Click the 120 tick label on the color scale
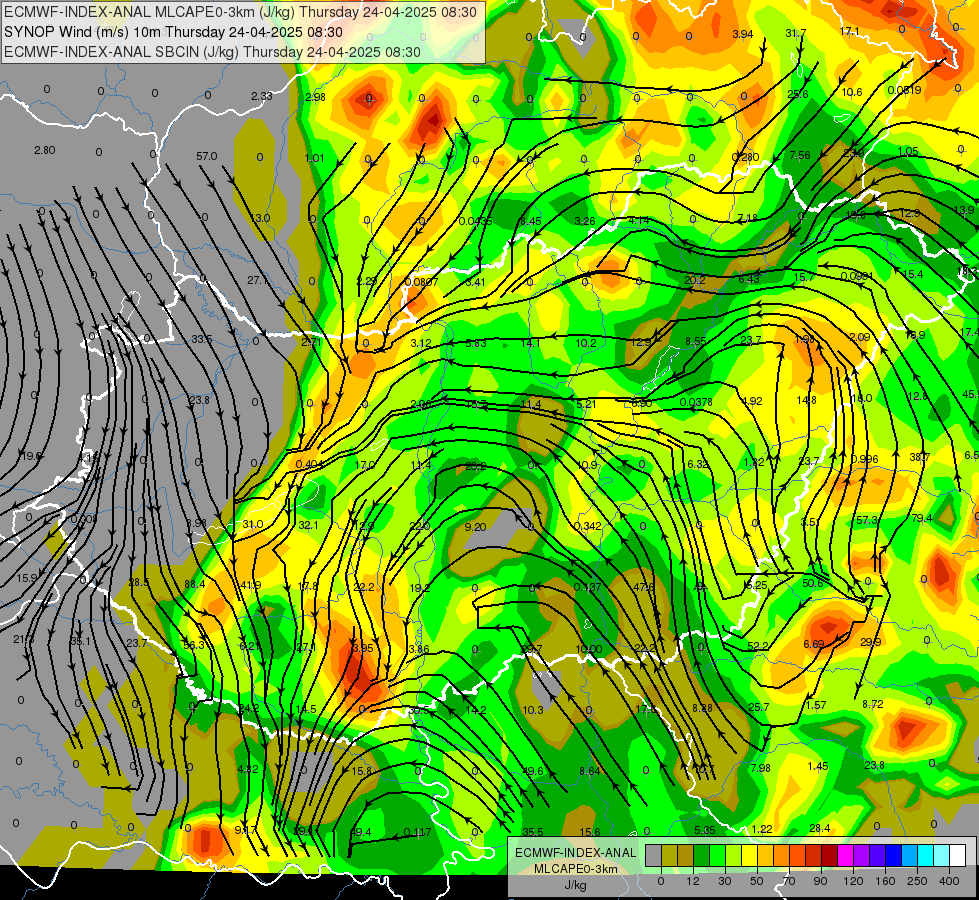Screen dimensions: 979x900 (854, 881)
